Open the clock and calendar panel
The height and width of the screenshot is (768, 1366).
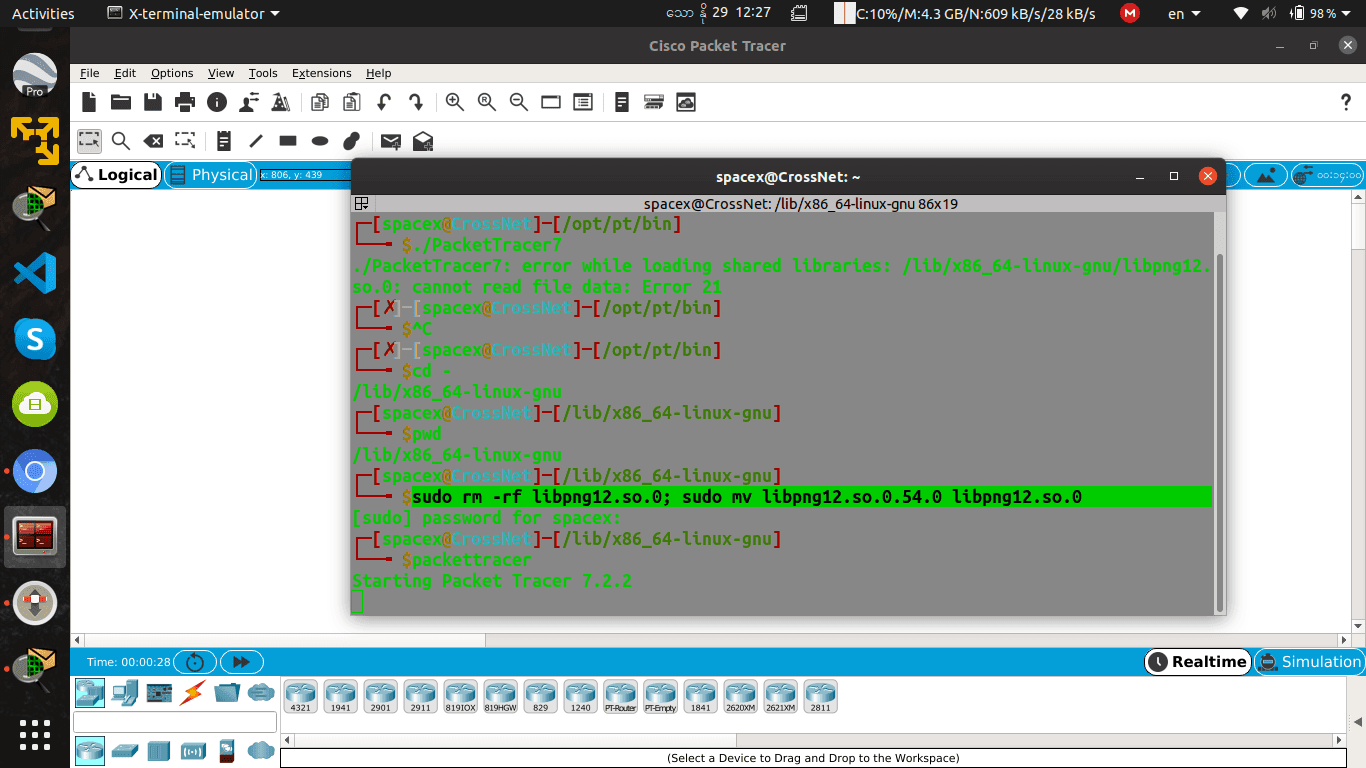click(718, 13)
